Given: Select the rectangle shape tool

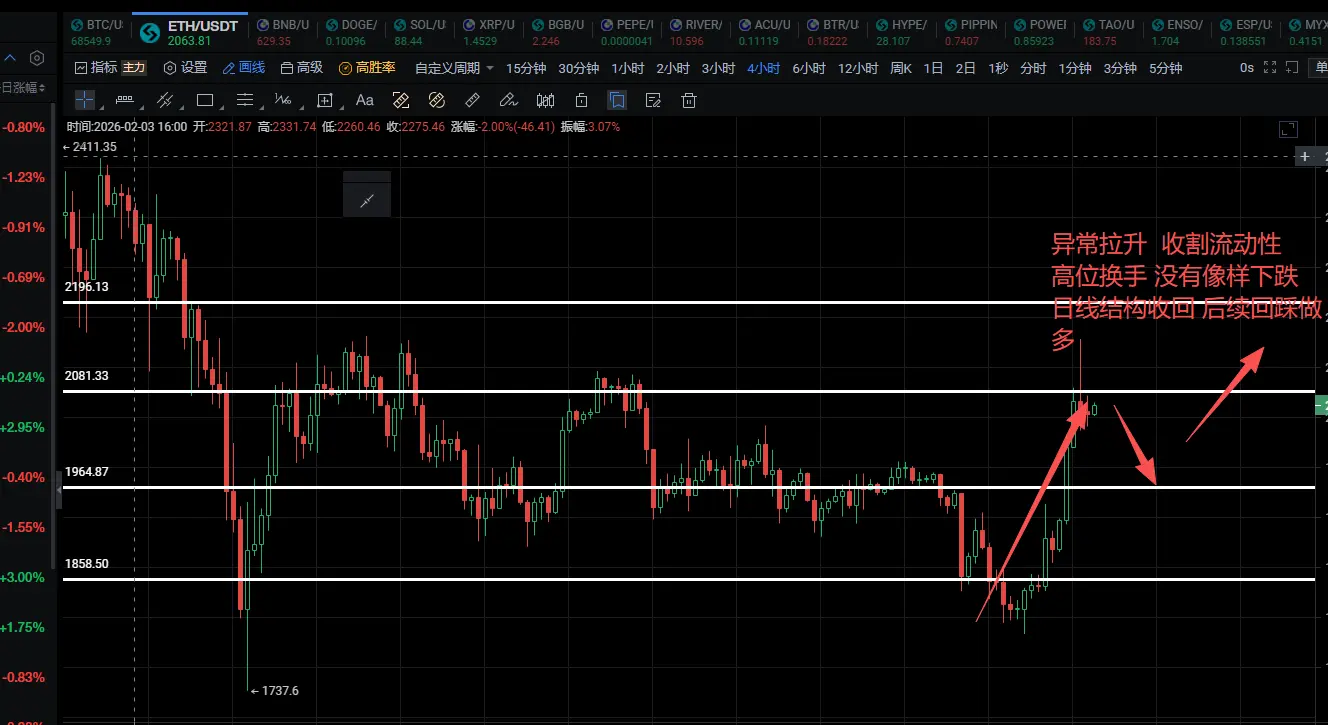Looking at the screenshot, I should pos(205,100).
